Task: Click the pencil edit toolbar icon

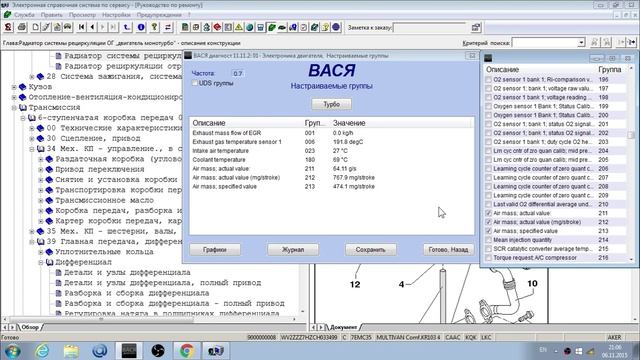Action: pos(46,27)
